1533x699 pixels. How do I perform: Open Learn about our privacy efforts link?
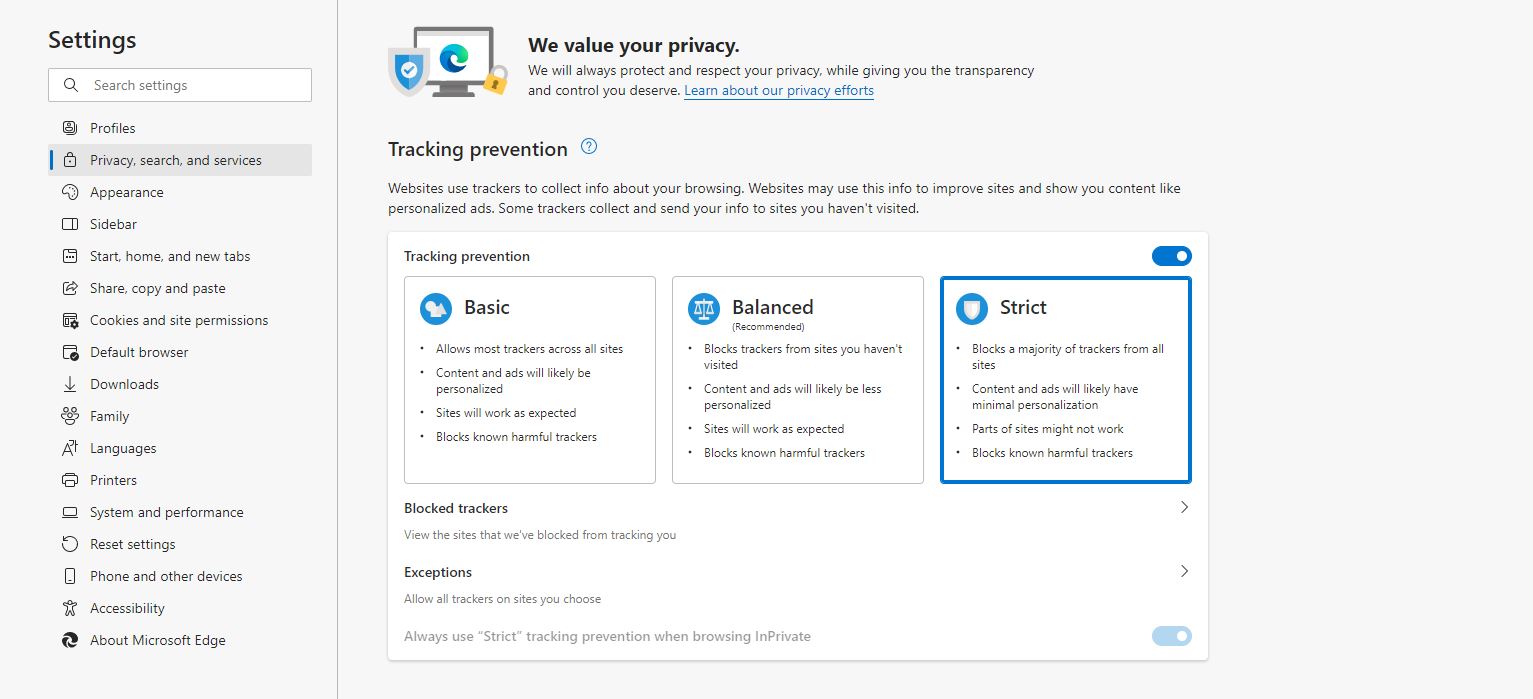pyautogui.click(x=779, y=91)
